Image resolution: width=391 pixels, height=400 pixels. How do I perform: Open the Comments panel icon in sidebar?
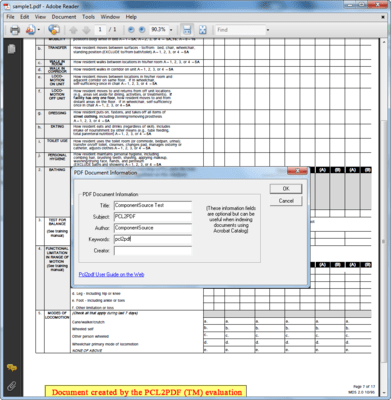coord(12,368)
